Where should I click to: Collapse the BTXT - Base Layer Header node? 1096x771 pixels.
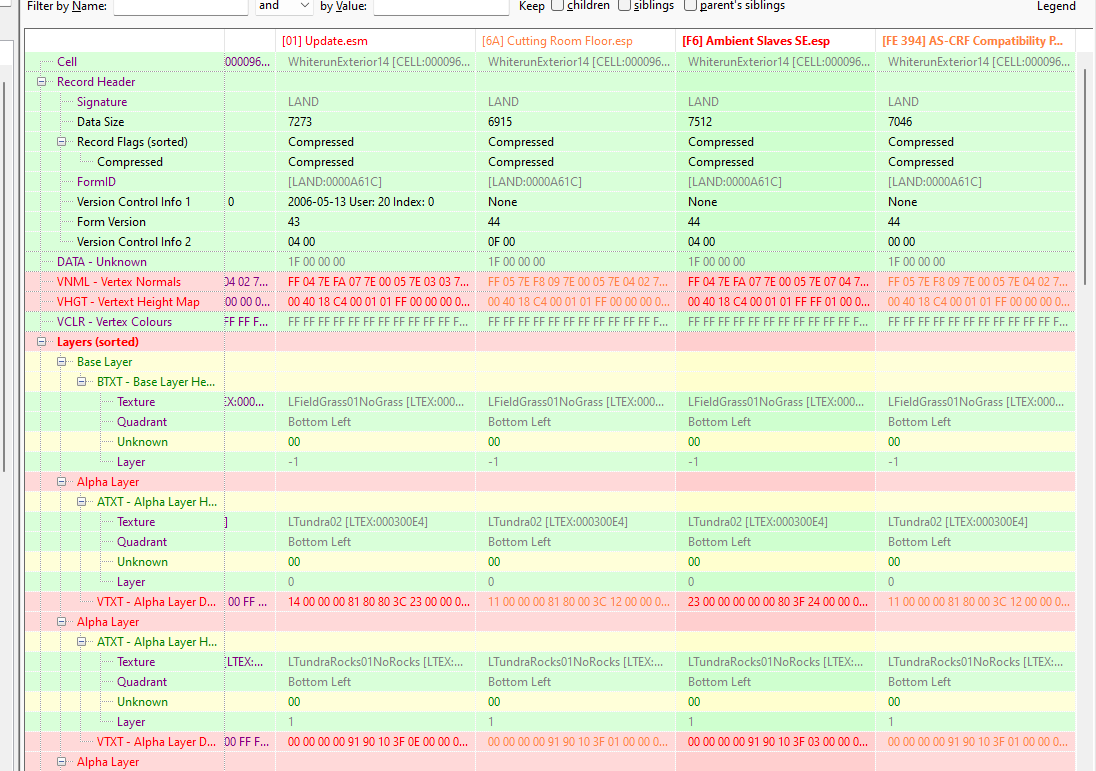click(82, 382)
